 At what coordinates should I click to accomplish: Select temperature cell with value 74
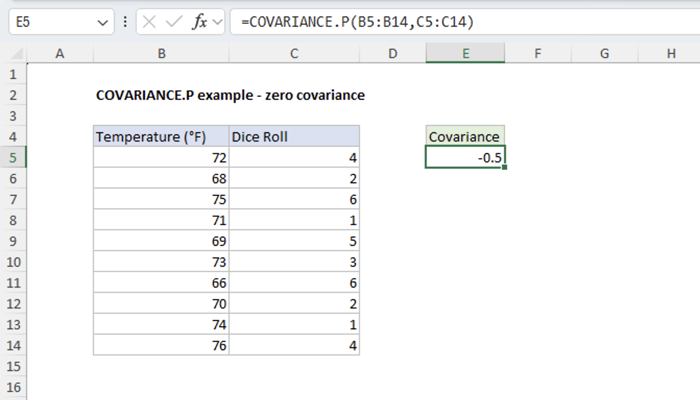click(x=161, y=325)
